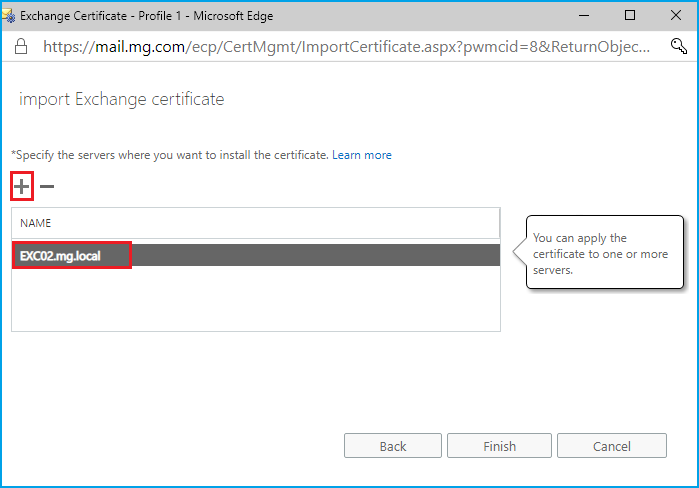This screenshot has width=699, height=488.
Task: Click empty area below the server list row
Action: click(x=255, y=298)
